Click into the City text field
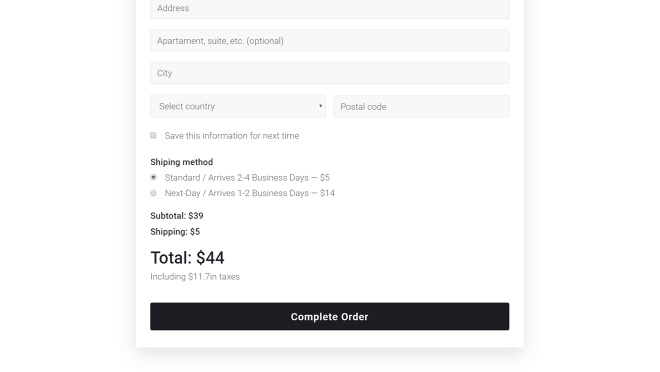Viewport: 660px width, 372px height. 330,73
